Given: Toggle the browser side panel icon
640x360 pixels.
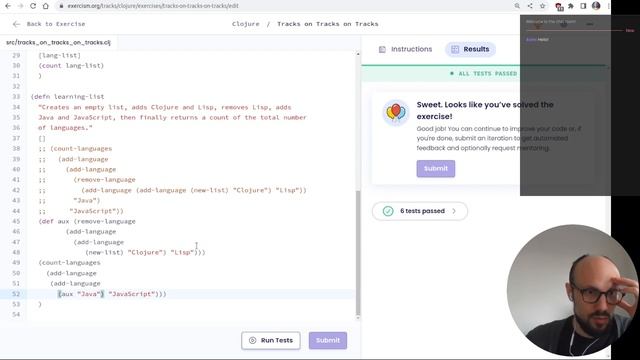Looking at the screenshot, I should (583, 6).
